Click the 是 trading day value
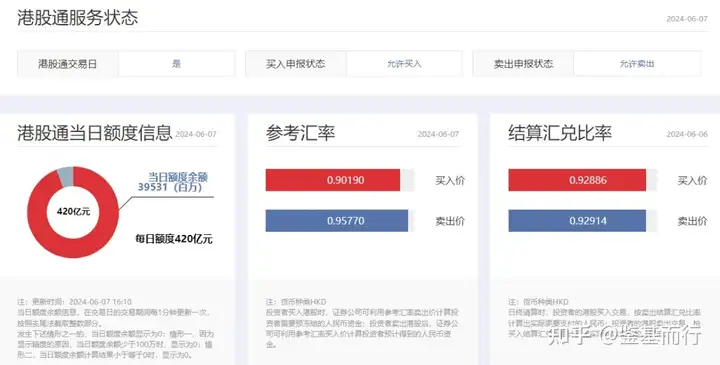720x365 pixels. 176,64
